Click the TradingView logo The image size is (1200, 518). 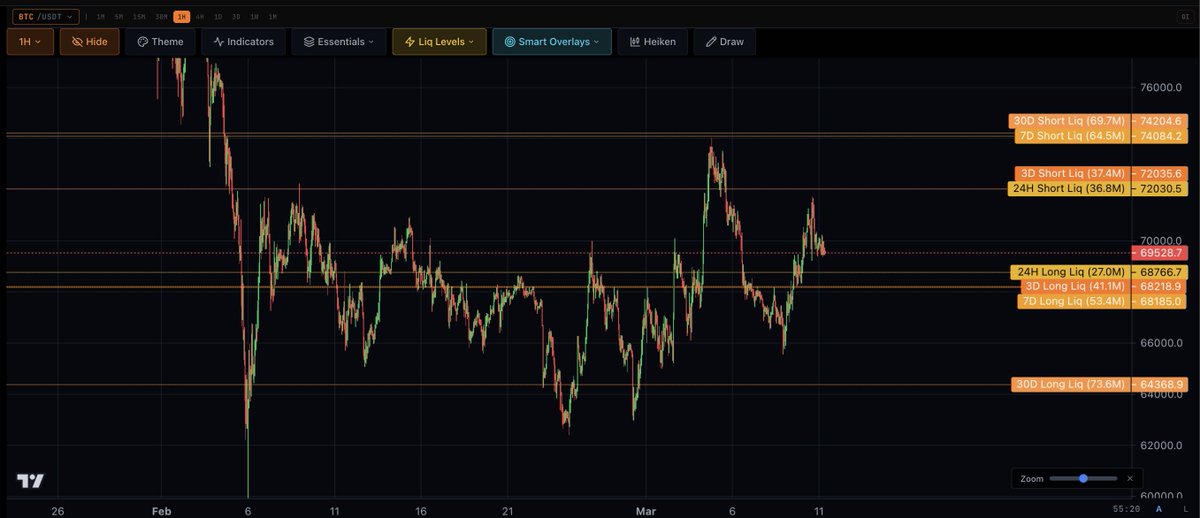point(30,481)
